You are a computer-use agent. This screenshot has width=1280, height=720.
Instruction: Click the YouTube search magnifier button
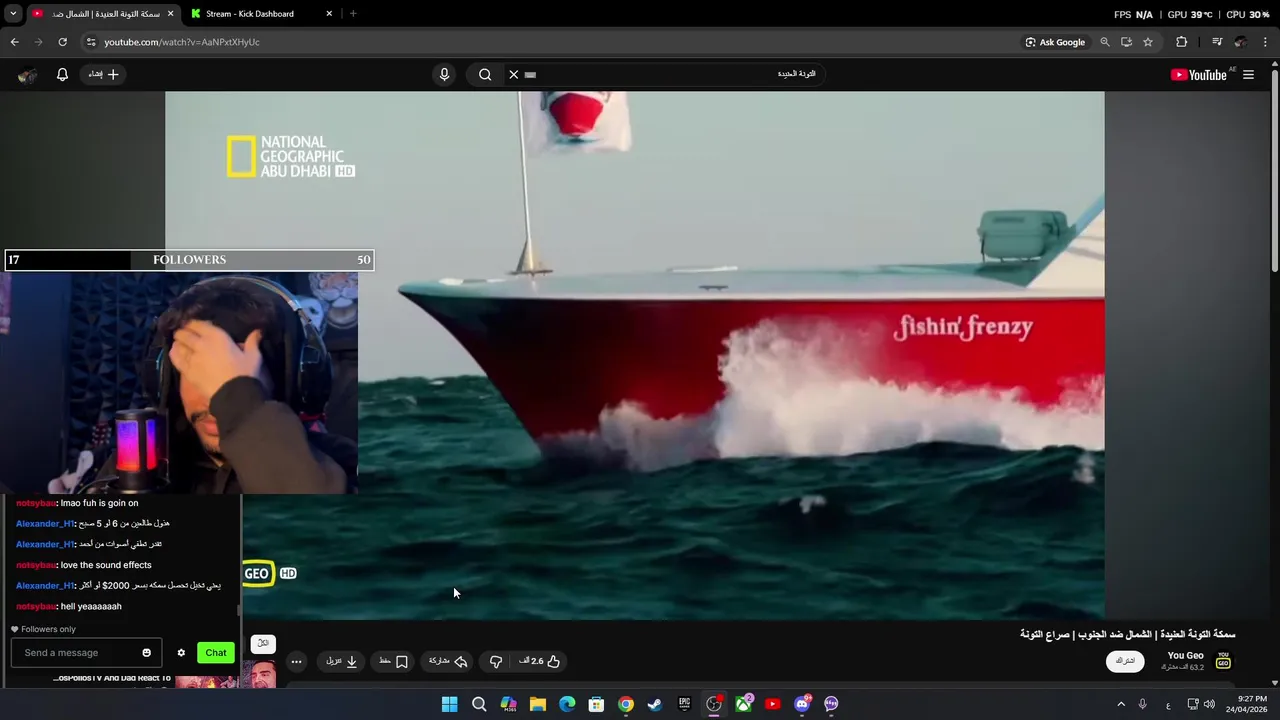click(x=485, y=74)
